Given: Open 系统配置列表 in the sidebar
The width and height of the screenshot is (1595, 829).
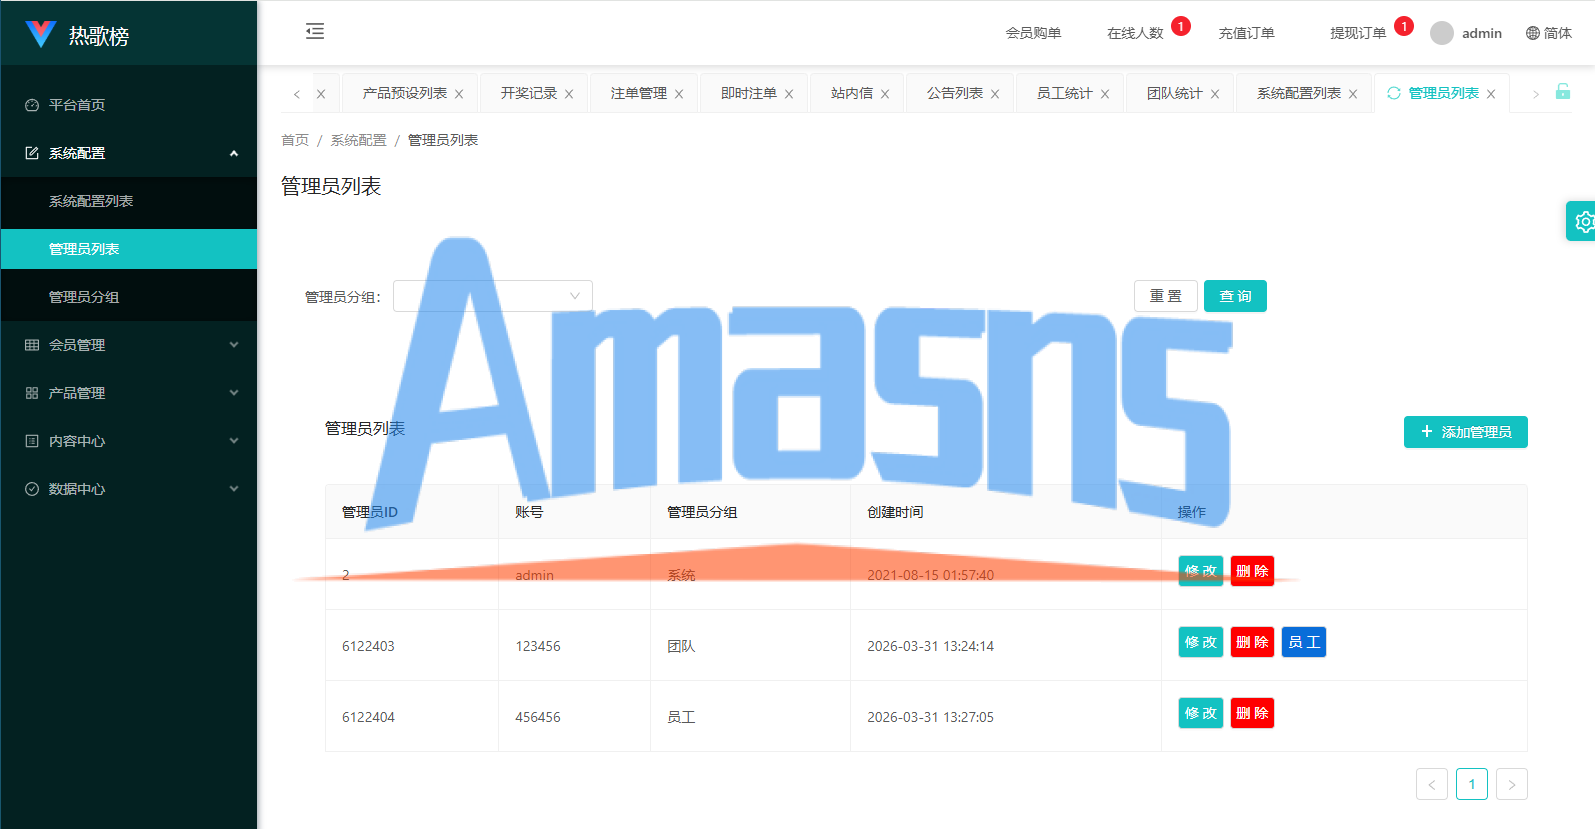Looking at the screenshot, I should point(128,201).
